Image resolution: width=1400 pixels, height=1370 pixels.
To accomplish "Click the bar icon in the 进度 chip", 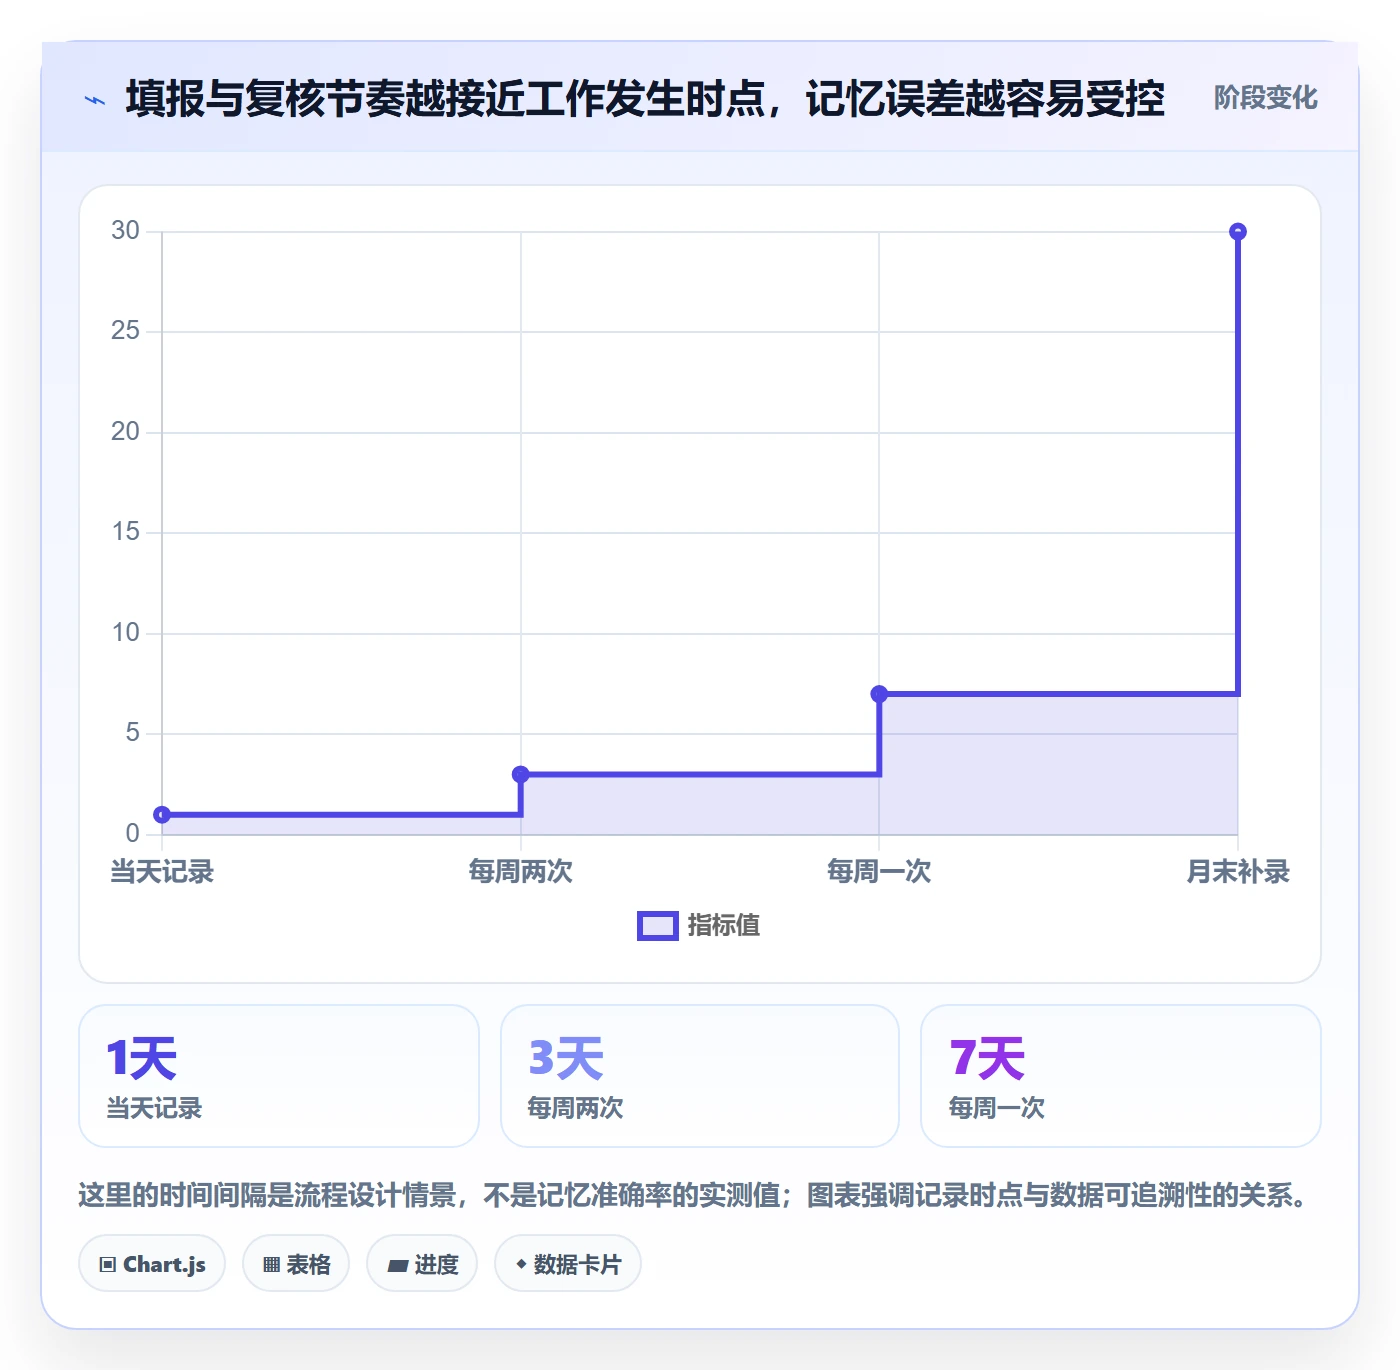I will click(x=397, y=1266).
